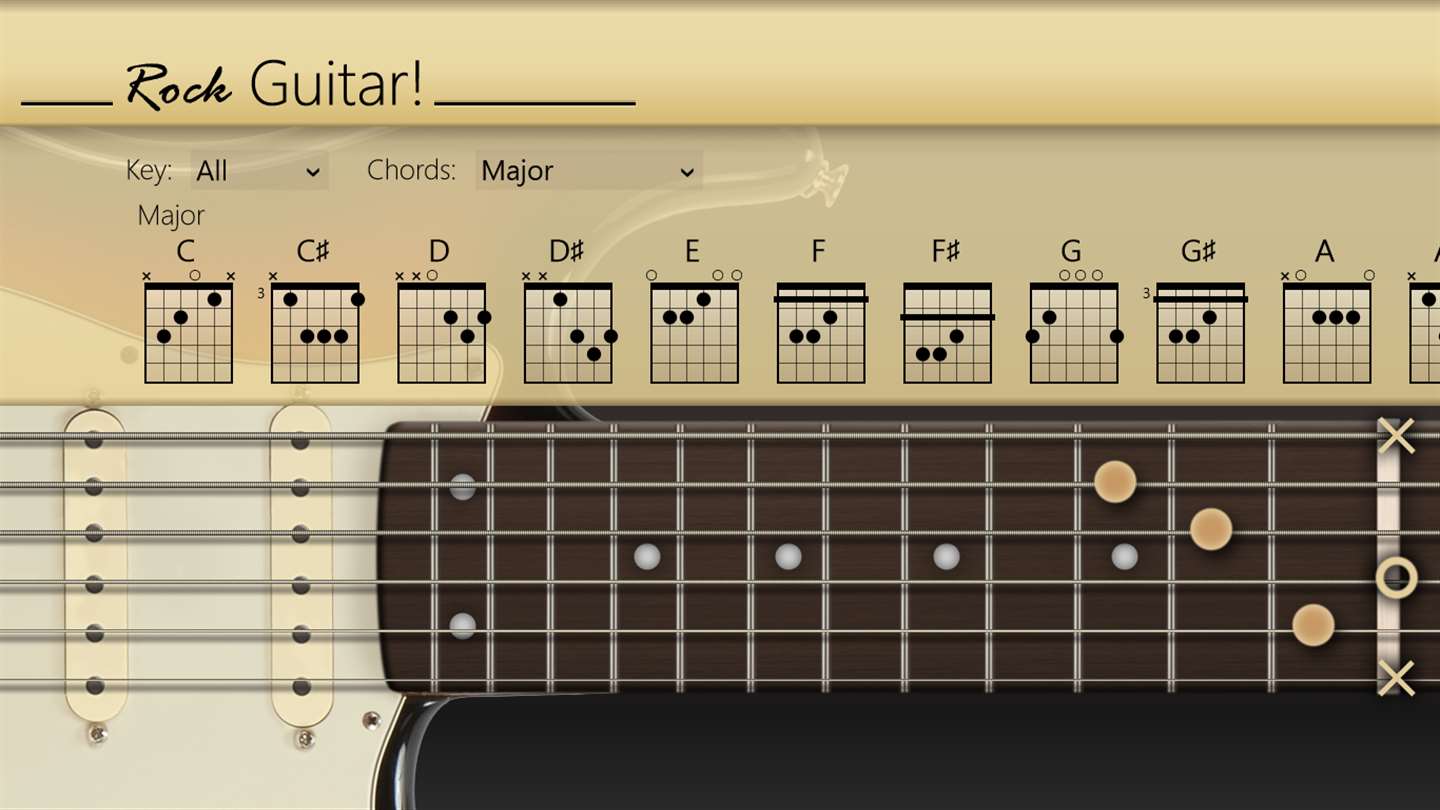Open the Chords dropdown showing Major

coord(589,171)
